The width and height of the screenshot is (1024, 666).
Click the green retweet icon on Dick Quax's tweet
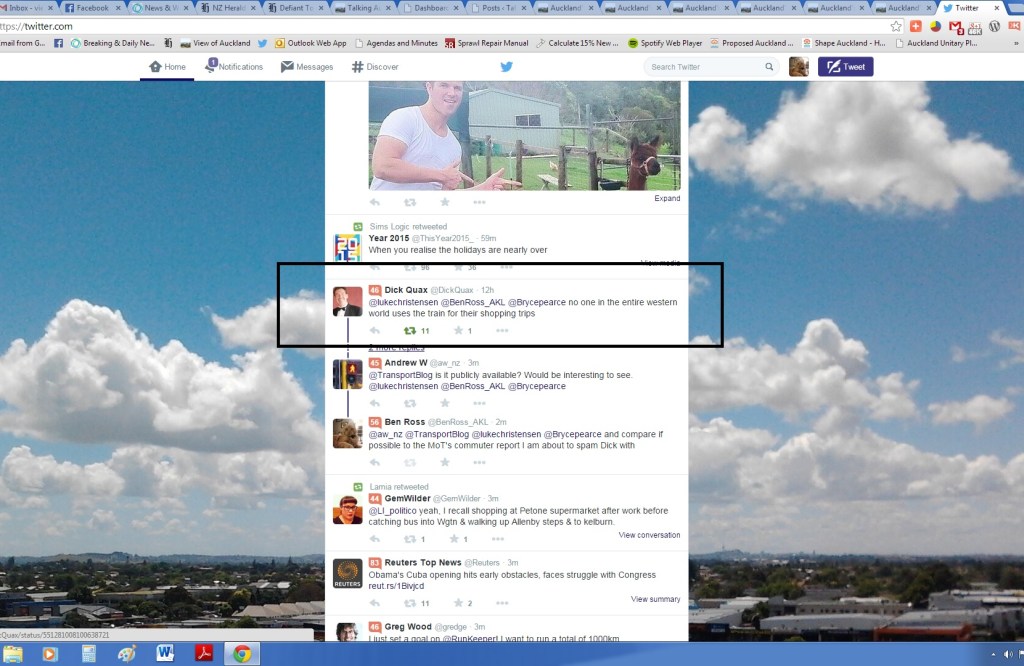409,330
